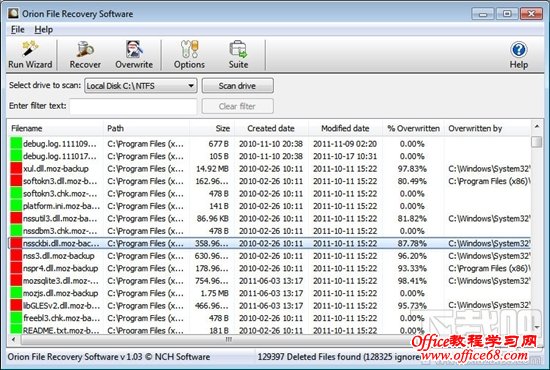Click red status square for libGLESv2.dll.moz-b
550x370 pixels.
(16, 305)
